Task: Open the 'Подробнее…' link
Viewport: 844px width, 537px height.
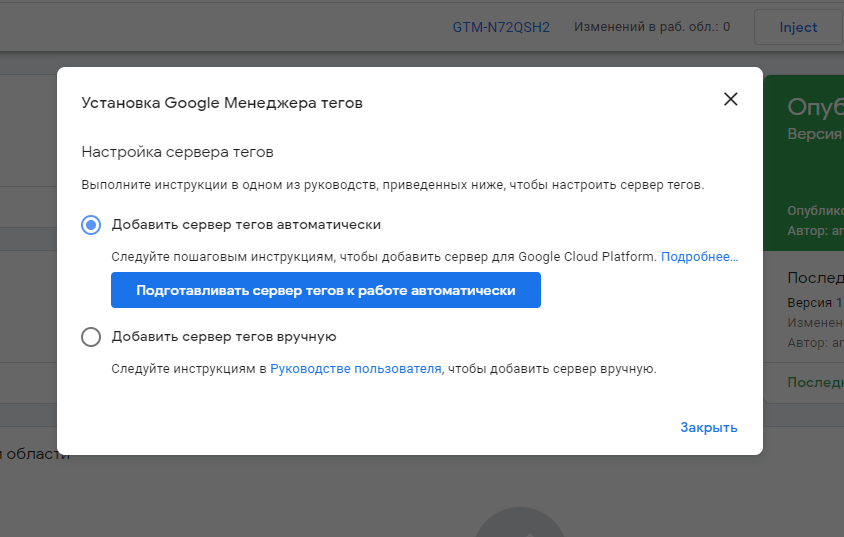Action: click(699, 257)
